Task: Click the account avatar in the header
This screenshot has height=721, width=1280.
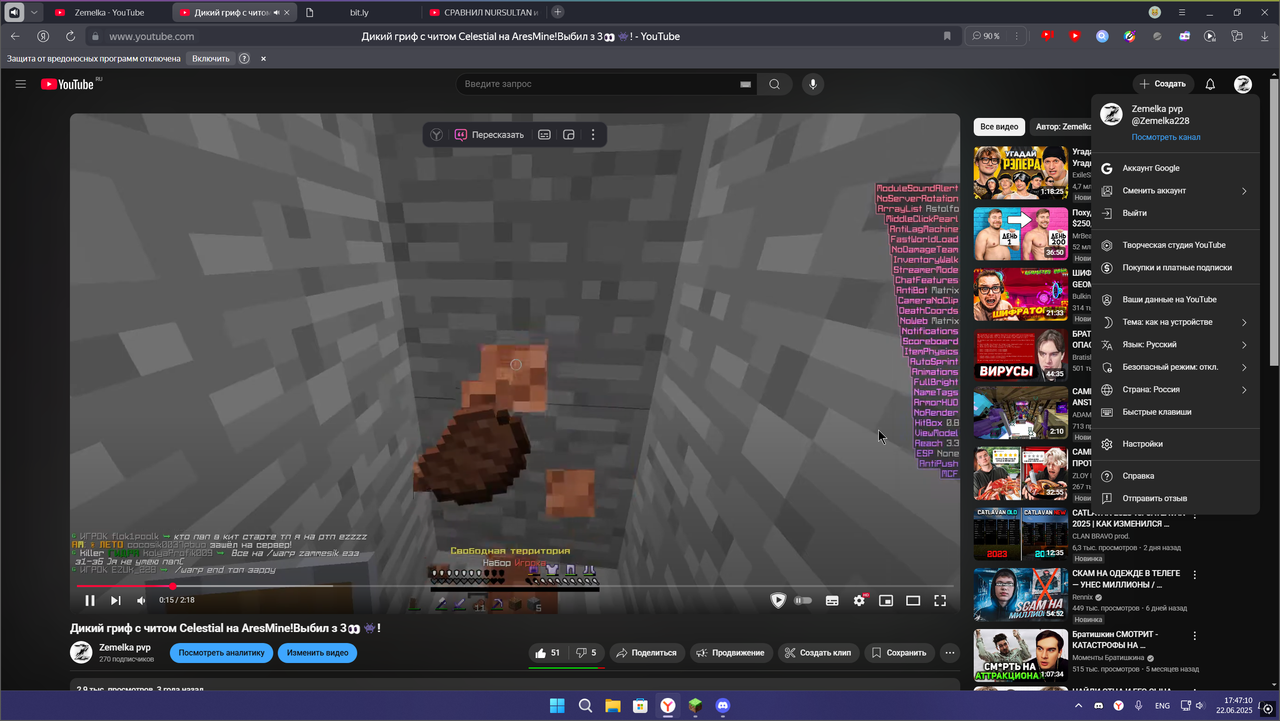Action: pos(1243,84)
